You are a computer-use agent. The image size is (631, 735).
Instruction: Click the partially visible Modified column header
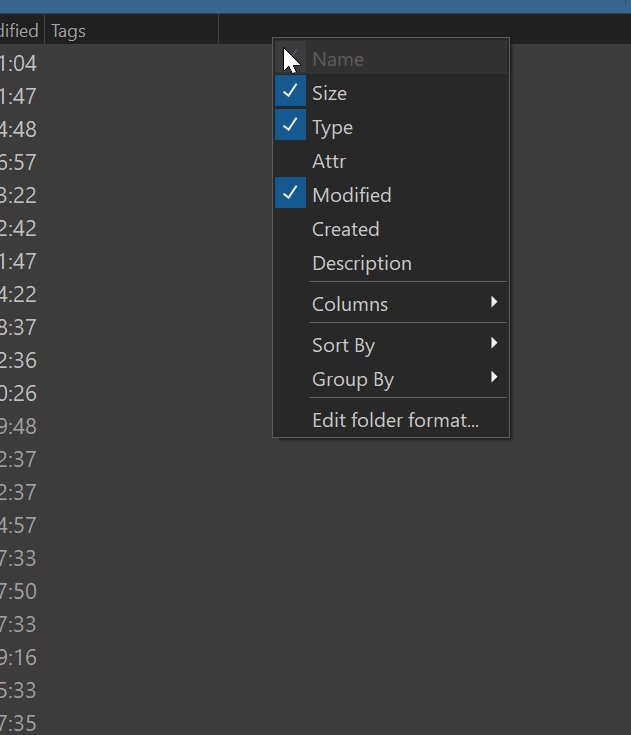(20, 31)
